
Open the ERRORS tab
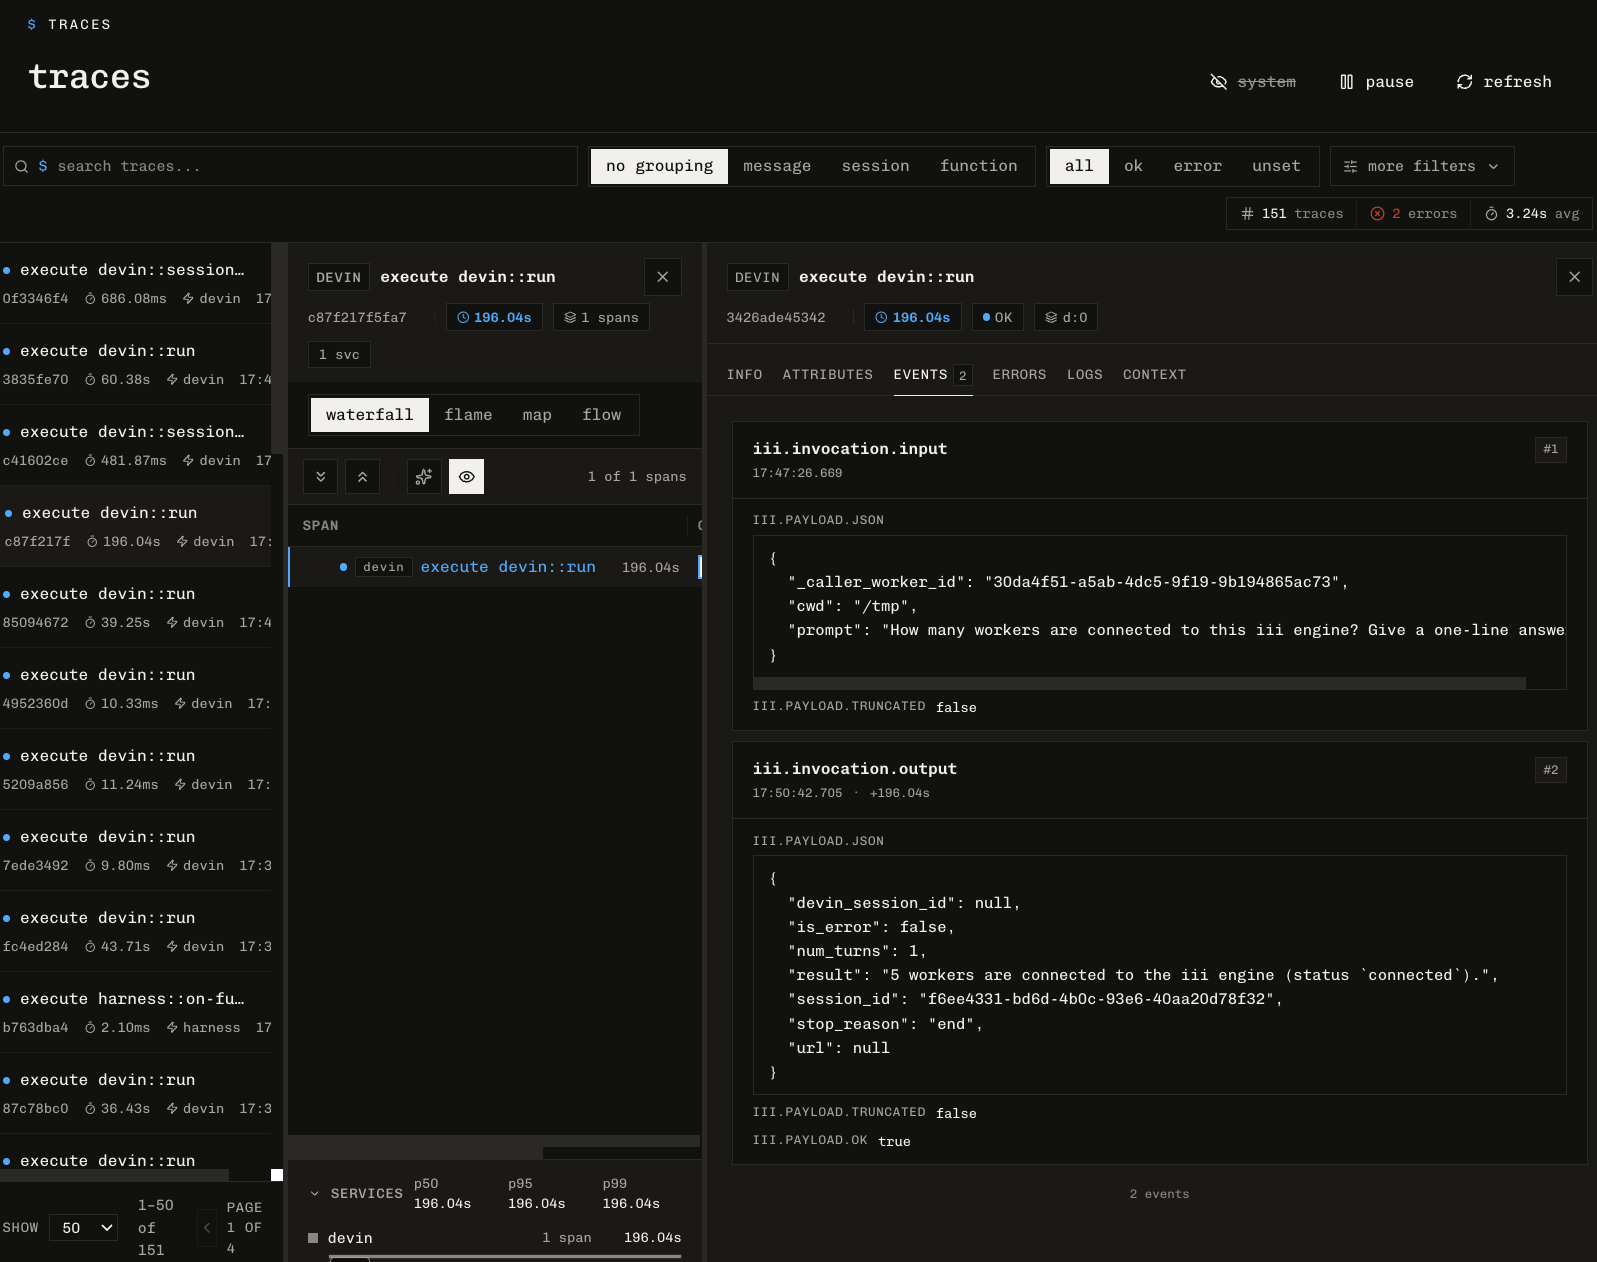click(x=1019, y=375)
